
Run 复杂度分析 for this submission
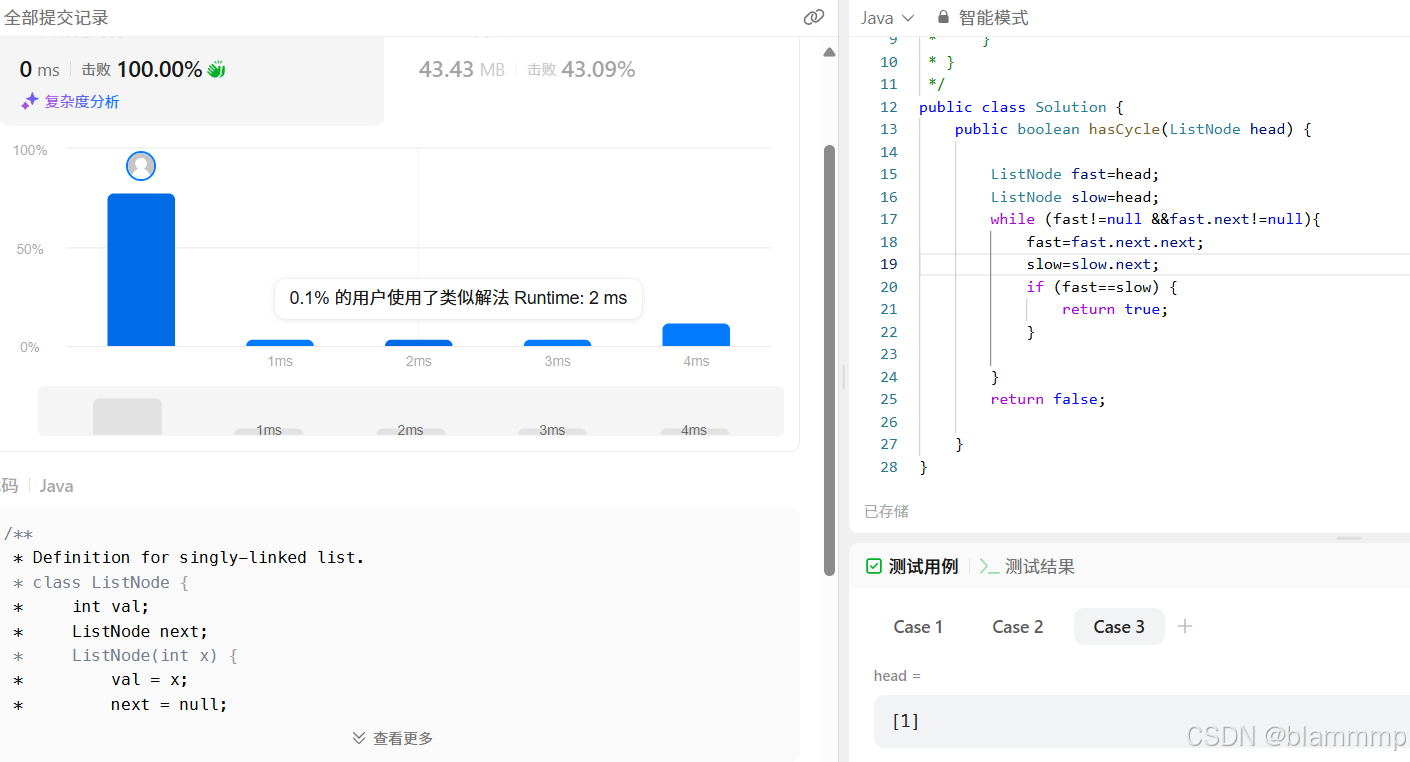[80, 101]
